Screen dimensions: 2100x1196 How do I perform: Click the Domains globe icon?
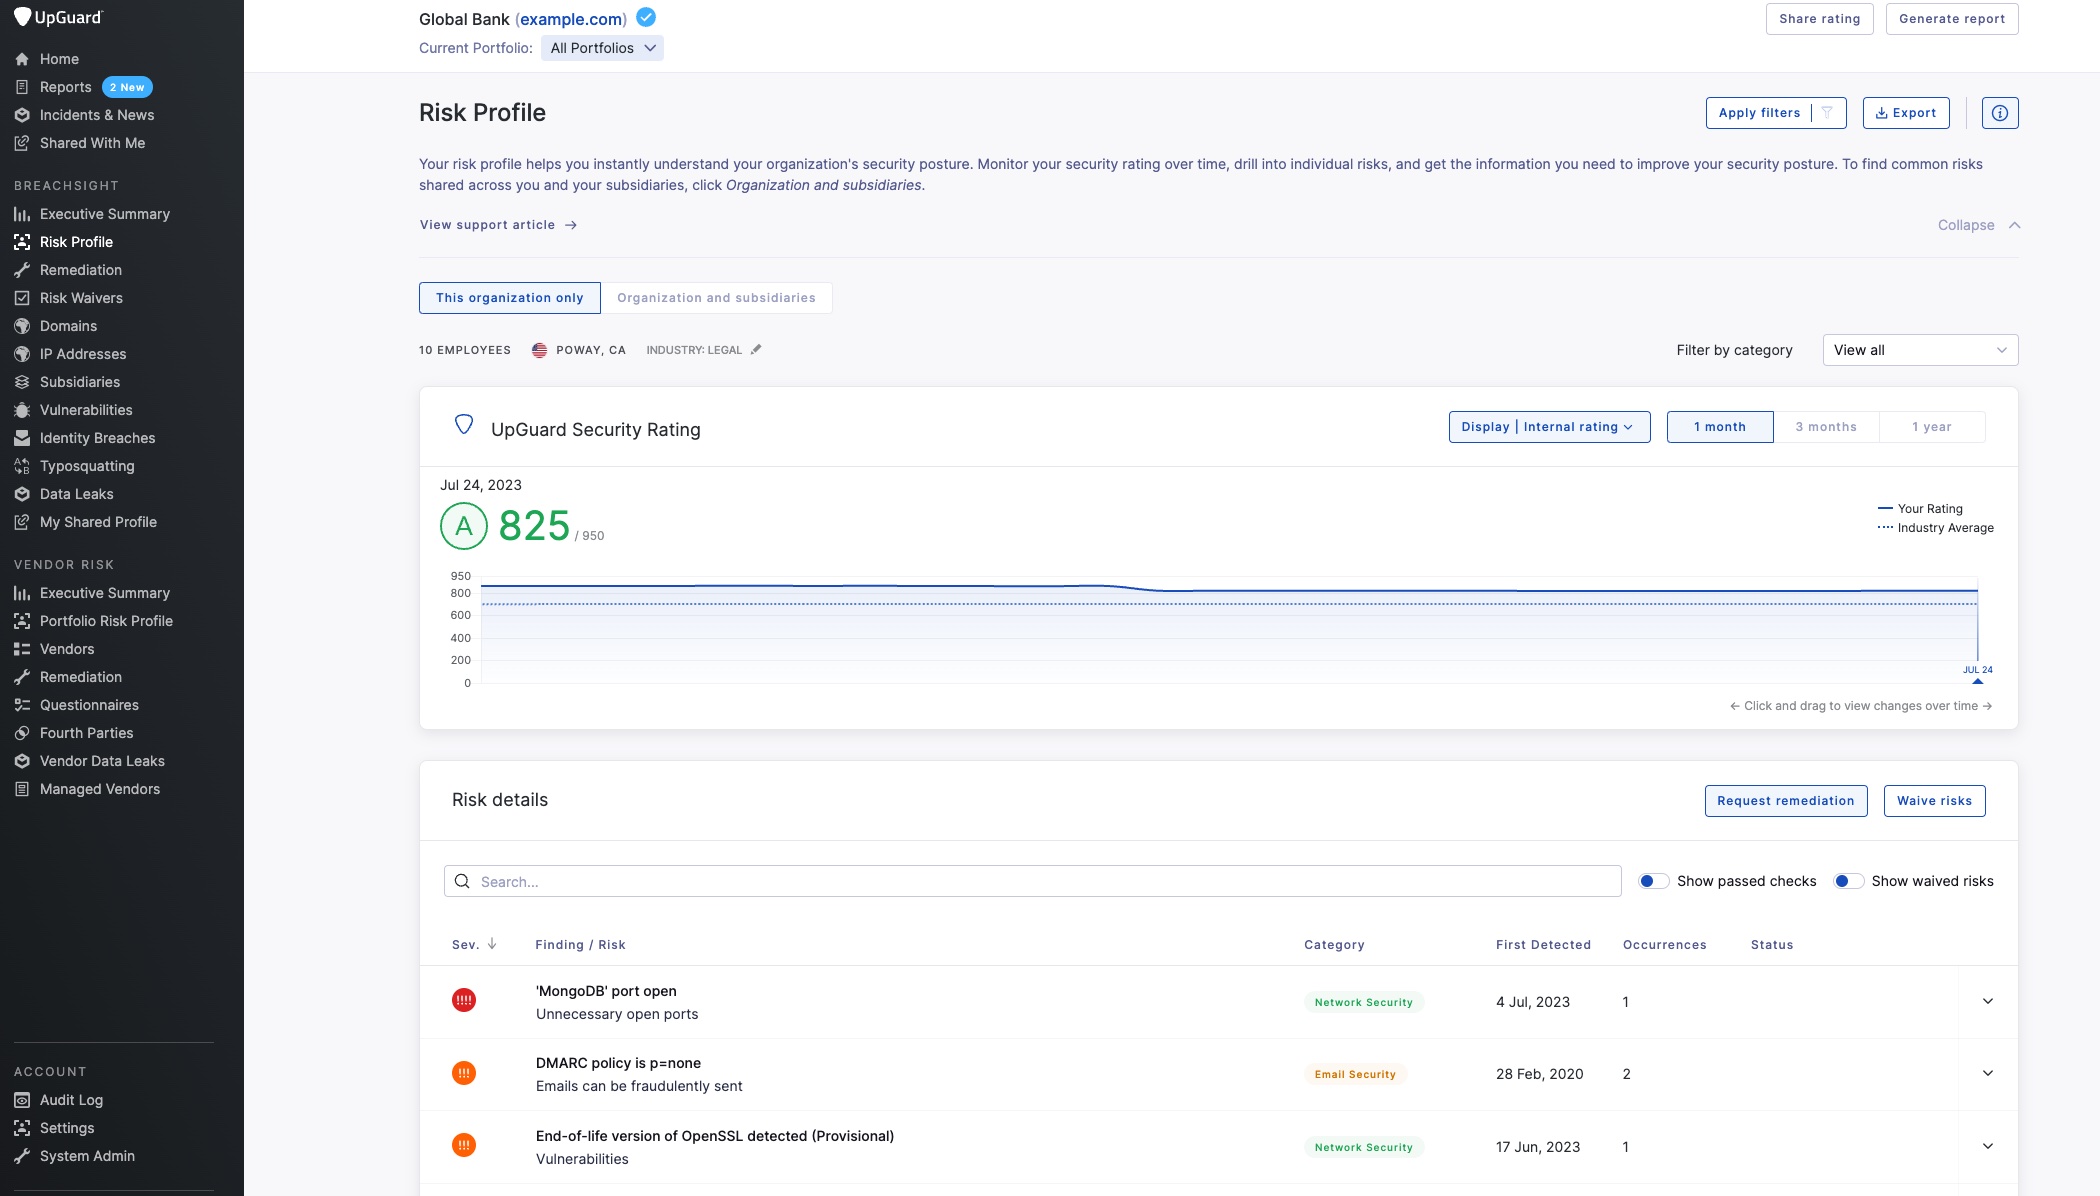point(22,326)
